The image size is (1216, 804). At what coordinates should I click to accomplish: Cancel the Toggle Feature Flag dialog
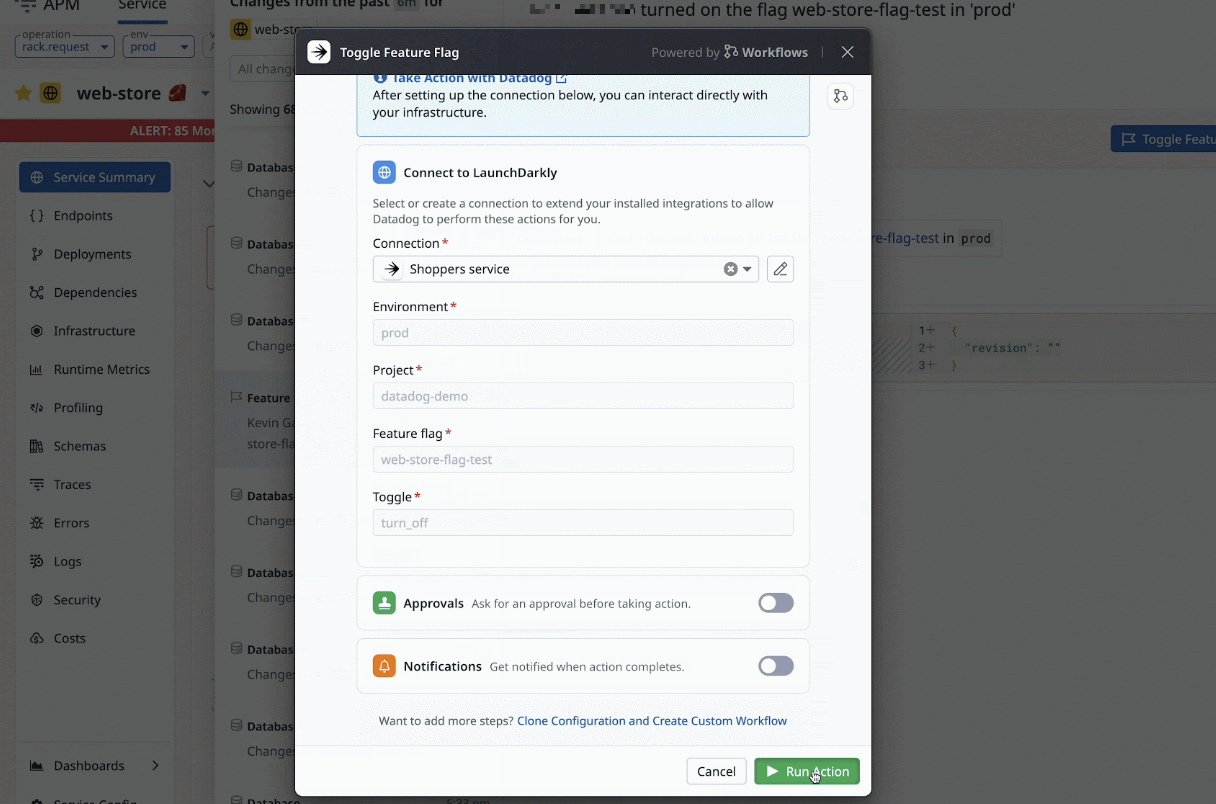716,771
